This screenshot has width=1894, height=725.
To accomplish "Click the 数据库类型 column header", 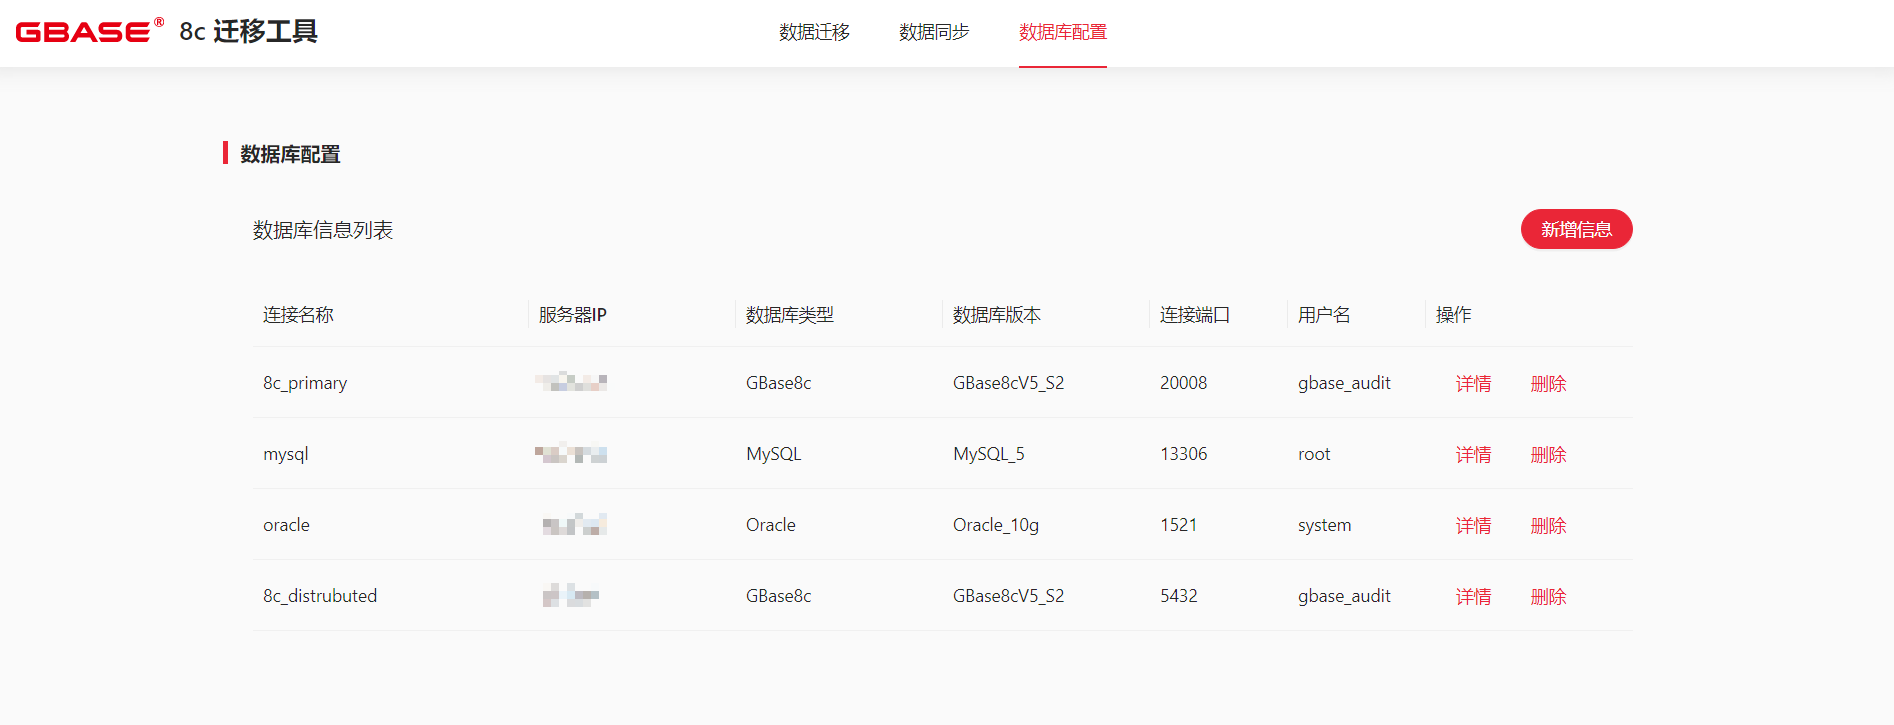I will (789, 315).
